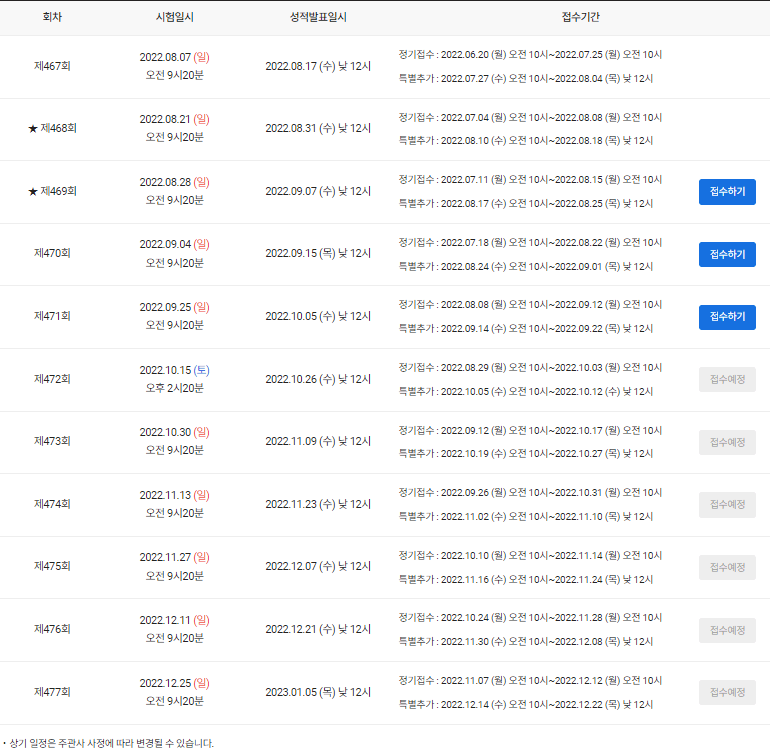Click 정기접수 line starting 2022.11.07
The image size is (772, 755).
coord(530,681)
